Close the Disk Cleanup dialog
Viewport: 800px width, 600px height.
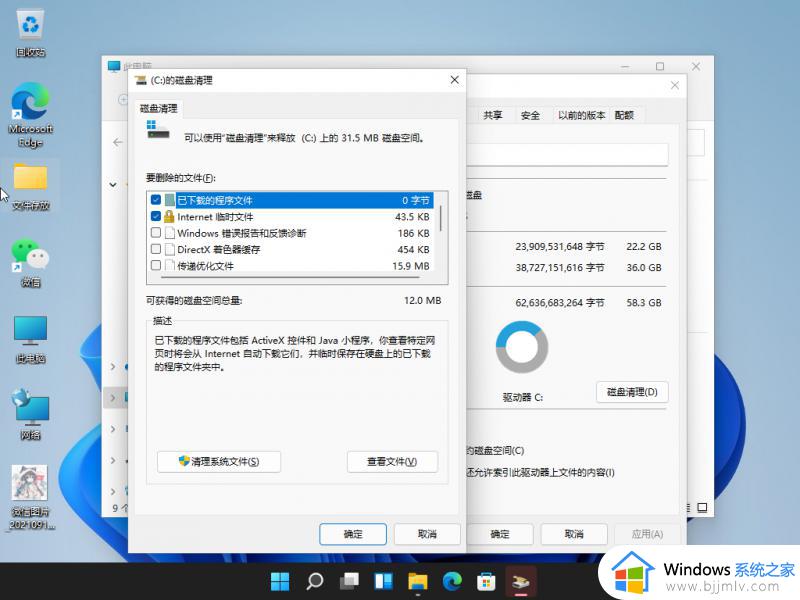click(455, 80)
